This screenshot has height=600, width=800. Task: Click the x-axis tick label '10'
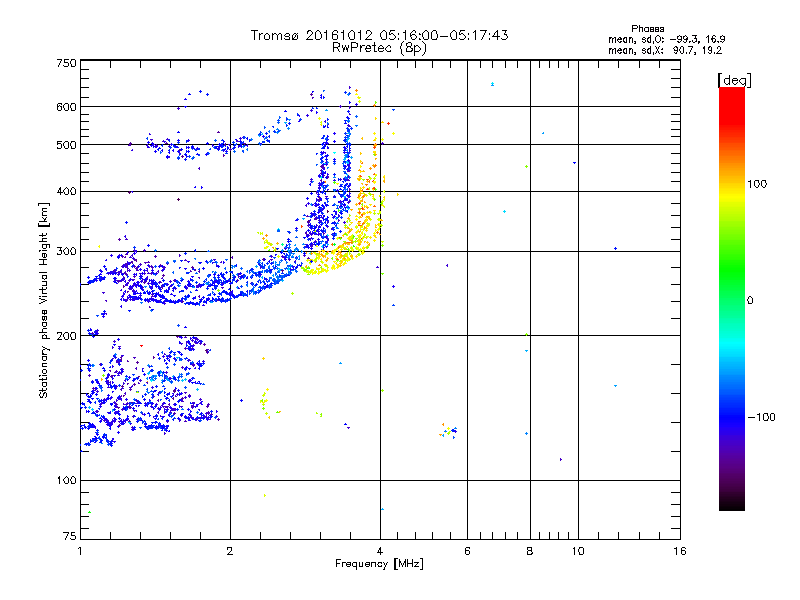point(578,551)
